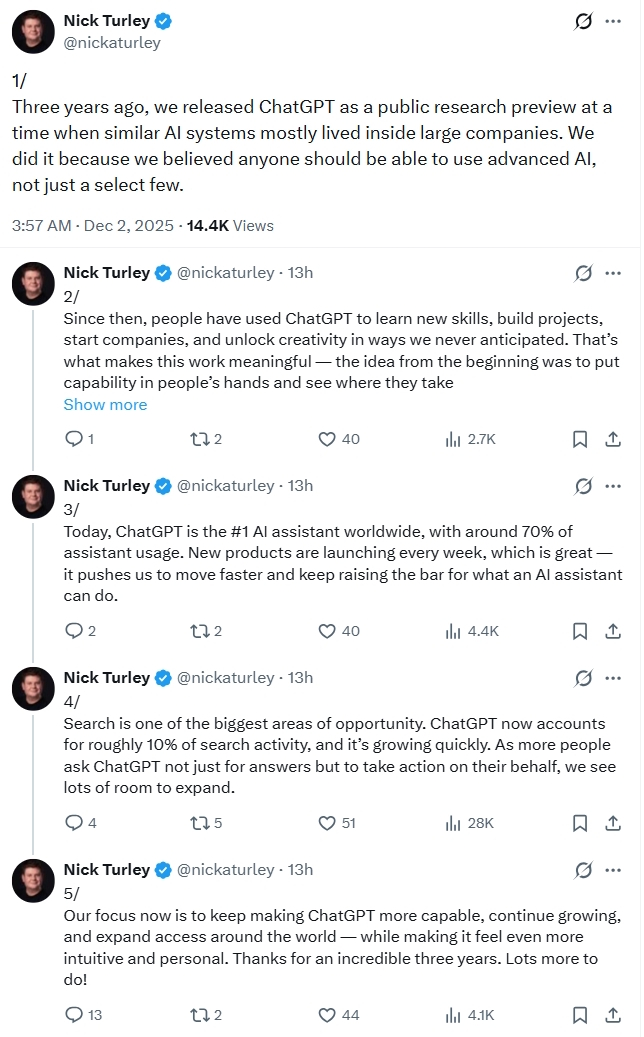The height and width of the screenshot is (1037, 644).
Task: Repost the 4/ tweet with 5 reposts
Action: click(198, 823)
